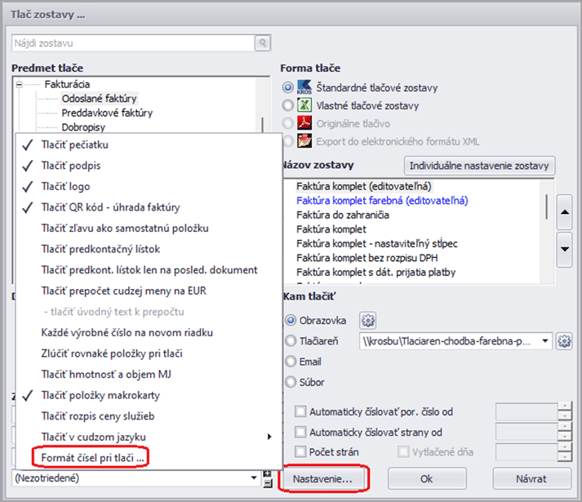582x502 pixels.
Task: Click the search magnifier icon beside Nájdi zostavu
Action: tap(262, 43)
